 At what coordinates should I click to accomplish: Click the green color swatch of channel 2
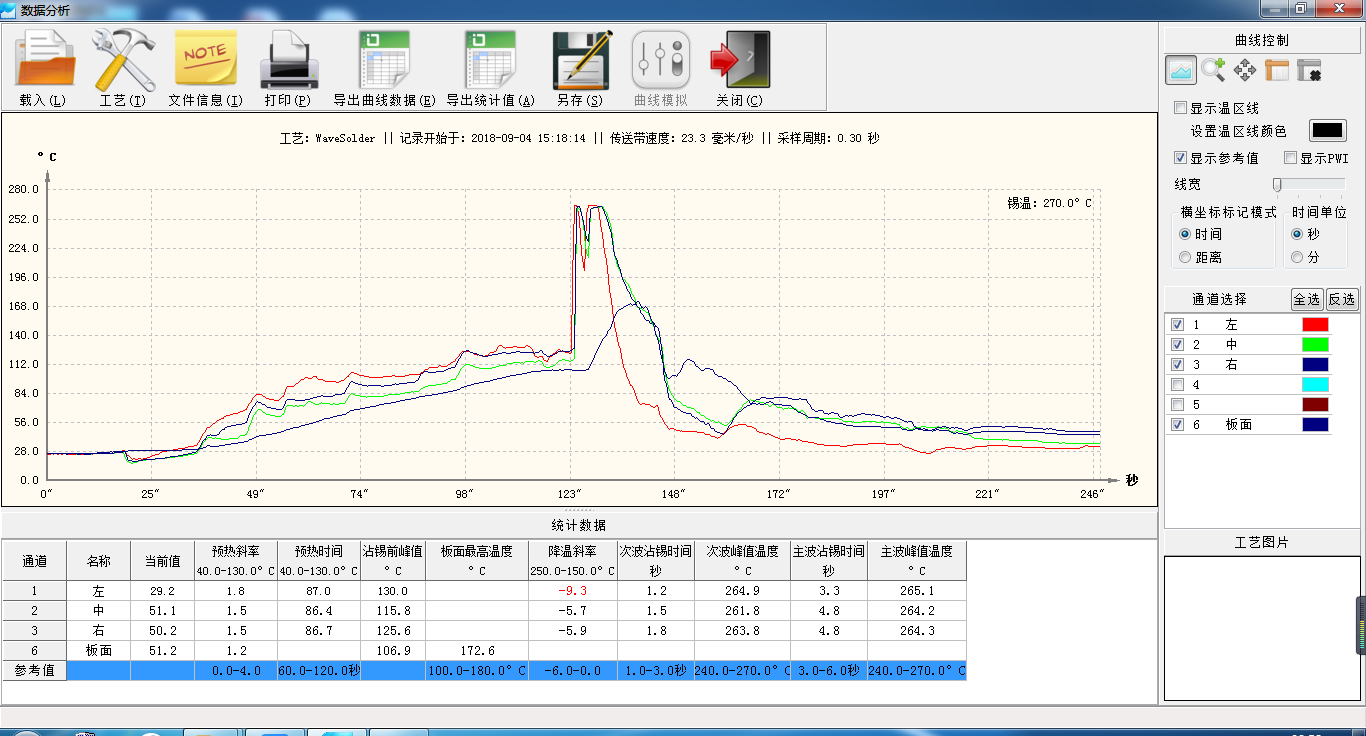[1315, 344]
